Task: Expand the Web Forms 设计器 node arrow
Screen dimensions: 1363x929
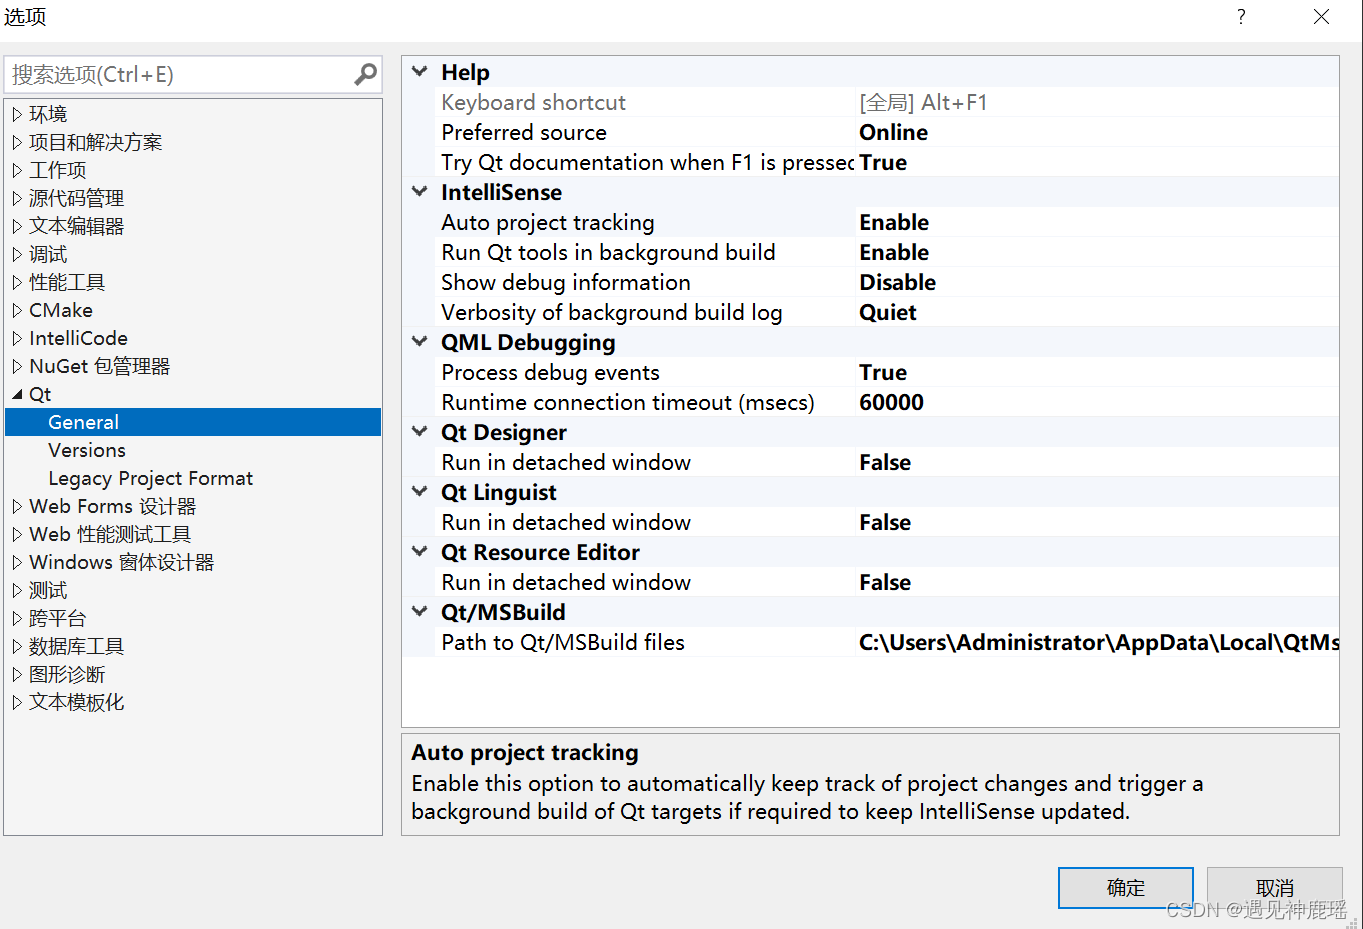Action: [x=17, y=506]
